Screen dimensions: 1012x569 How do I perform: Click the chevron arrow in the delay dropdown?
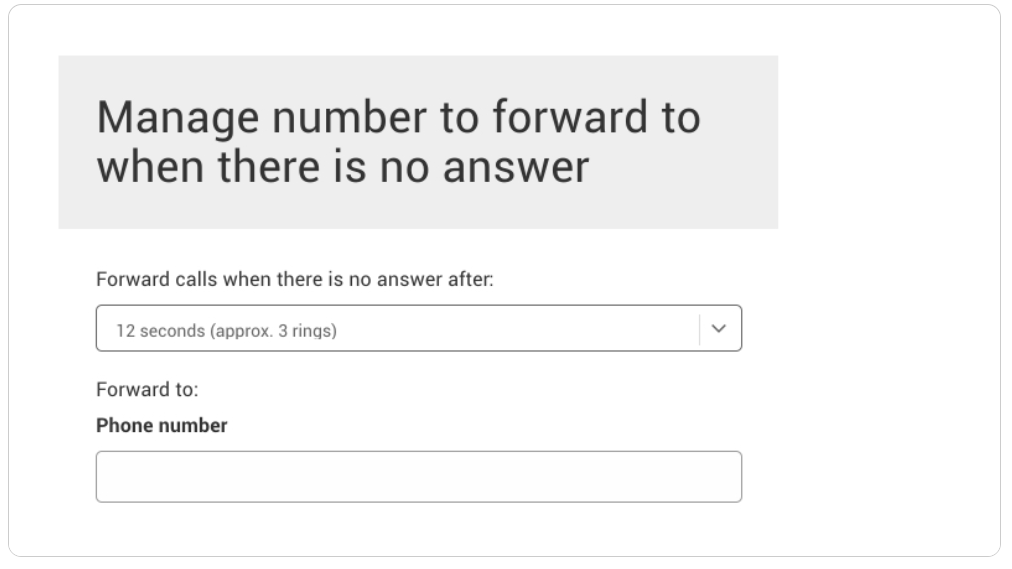point(718,329)
